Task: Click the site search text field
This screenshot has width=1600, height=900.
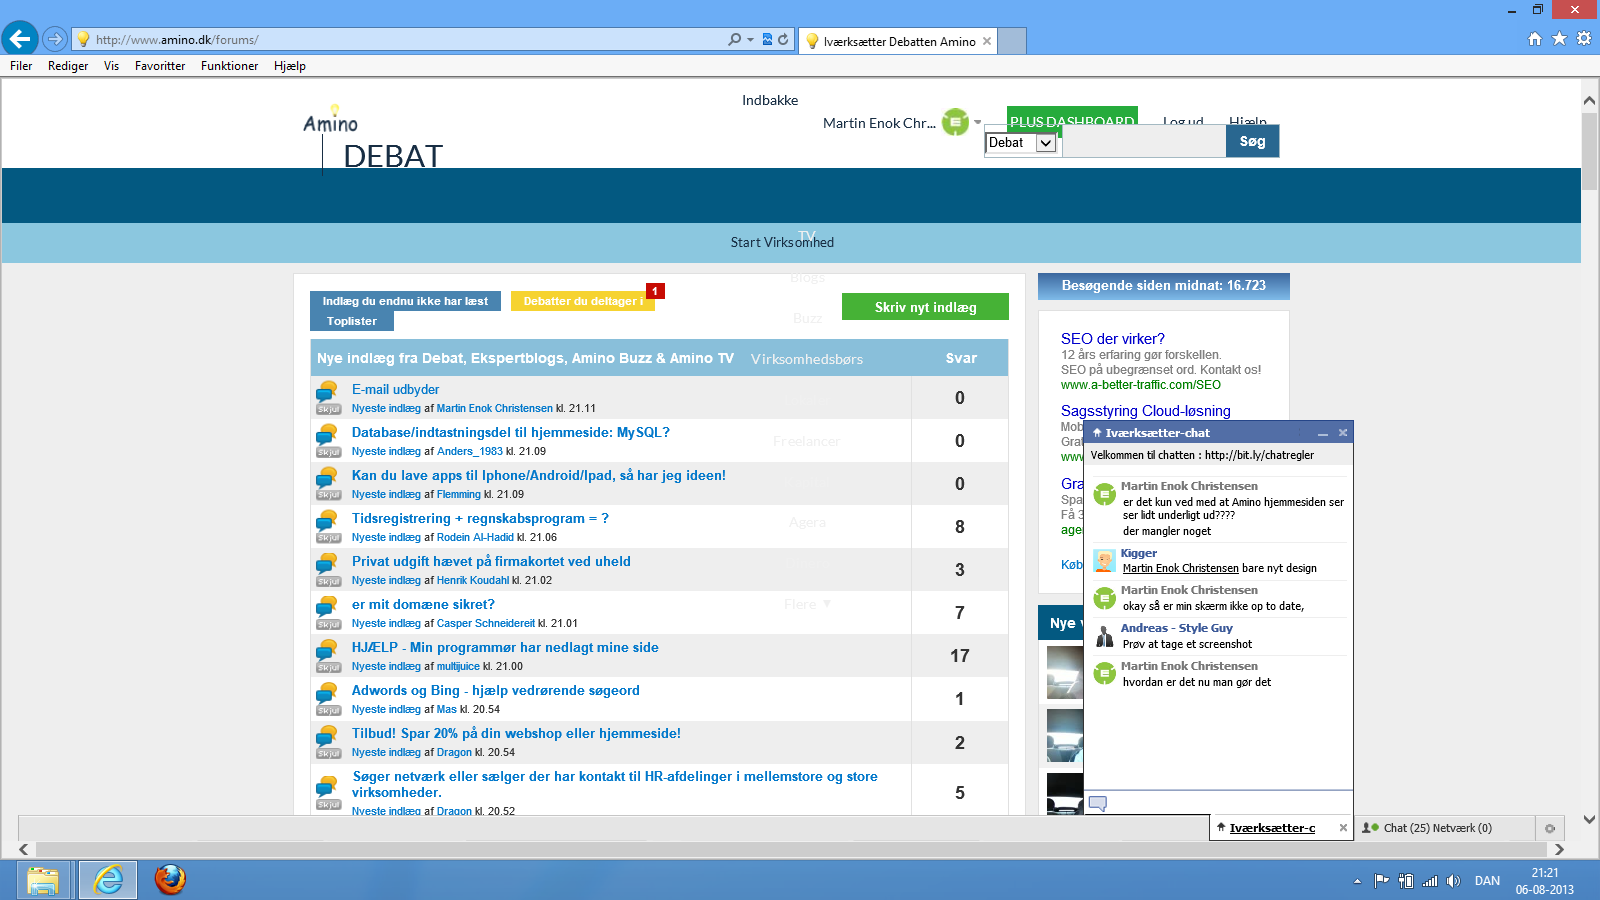Action: (1143, 141)
